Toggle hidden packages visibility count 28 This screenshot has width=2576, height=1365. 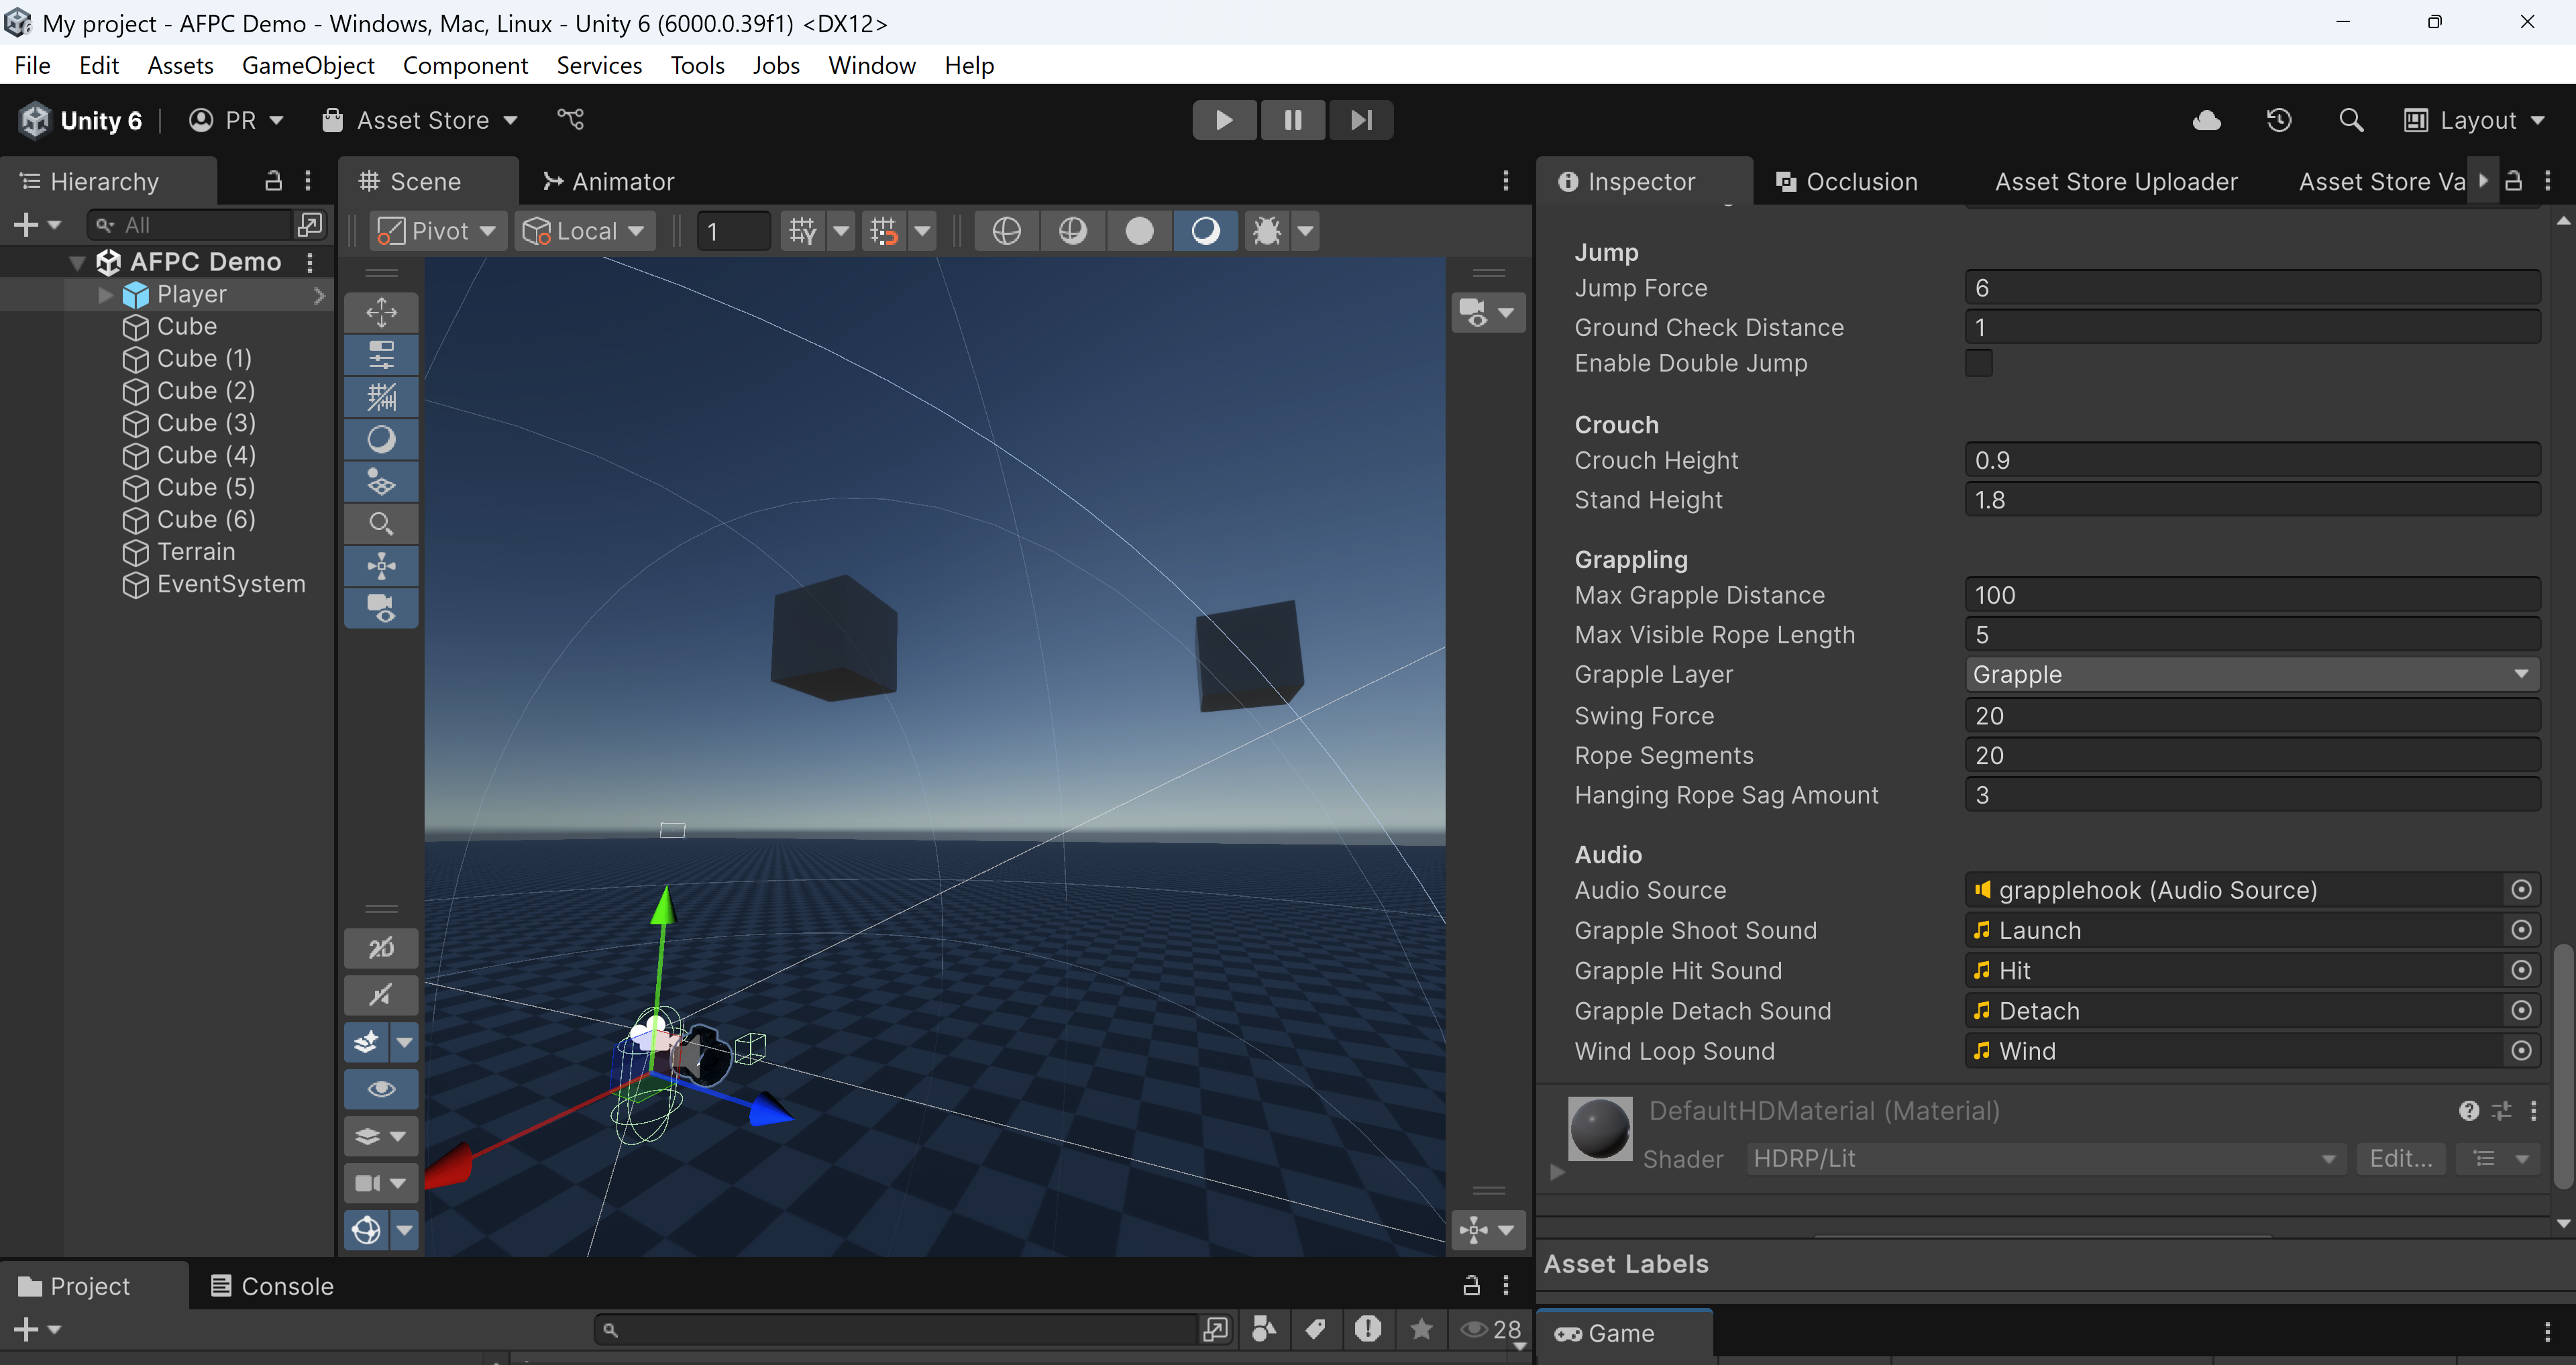coord(1490,1329)
